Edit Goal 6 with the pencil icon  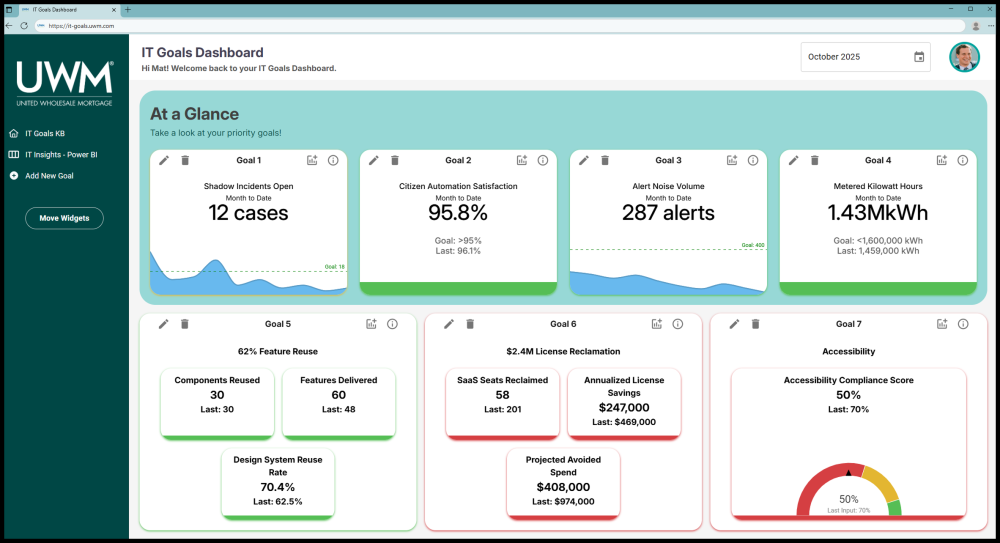(x=449, y=324)
